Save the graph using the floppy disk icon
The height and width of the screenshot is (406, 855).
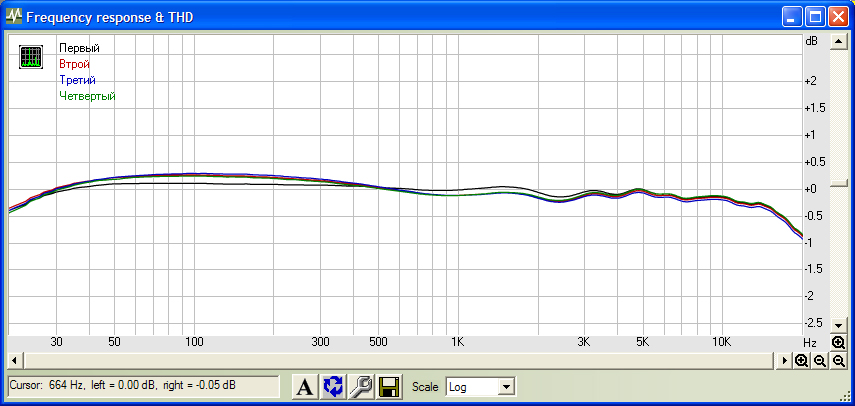[388, 387]
